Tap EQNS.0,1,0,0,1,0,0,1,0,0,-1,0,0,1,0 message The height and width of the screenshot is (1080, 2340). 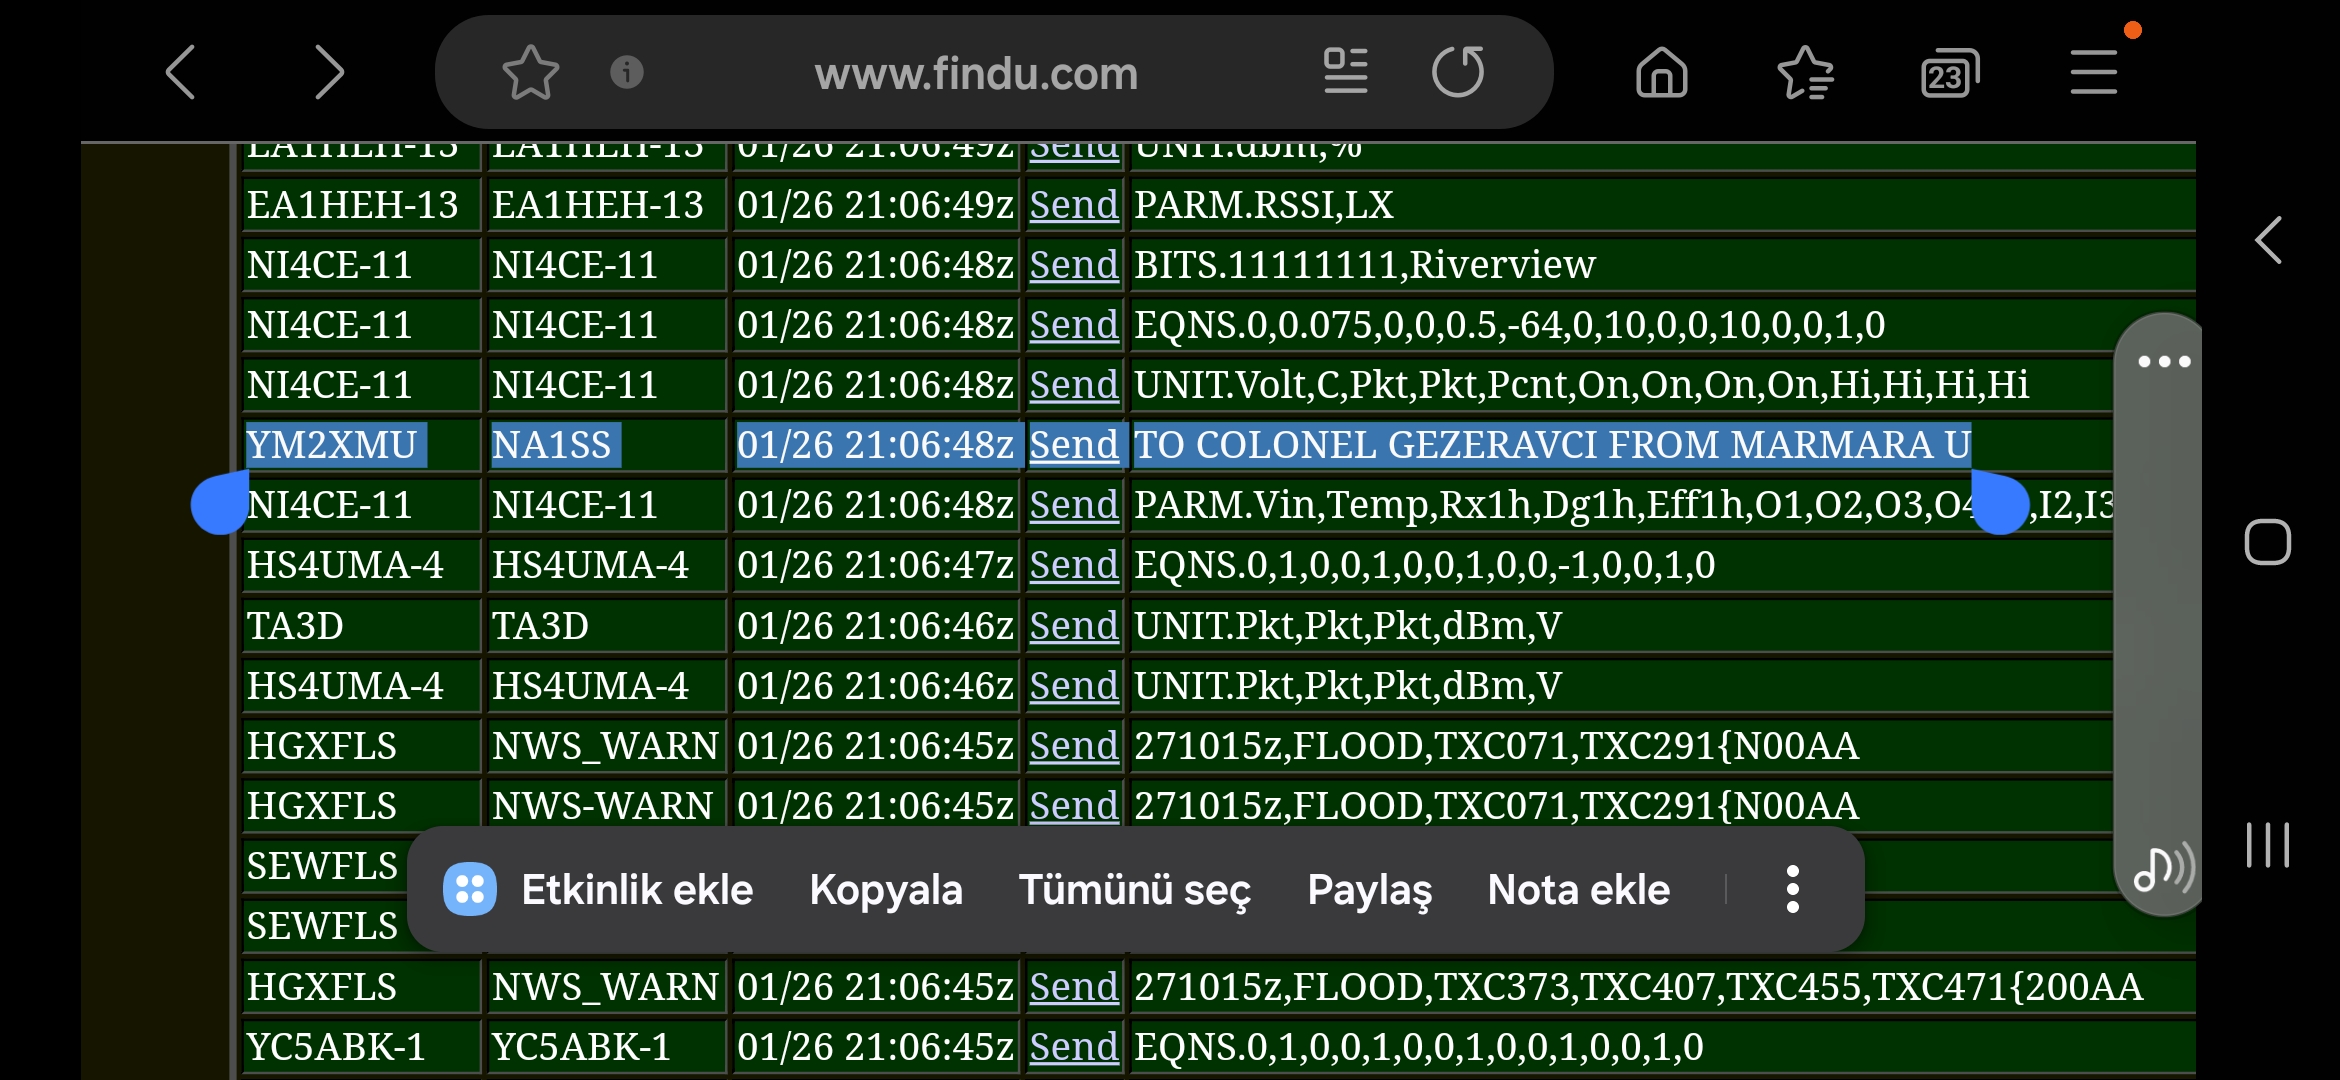[x=1425, y=565]
